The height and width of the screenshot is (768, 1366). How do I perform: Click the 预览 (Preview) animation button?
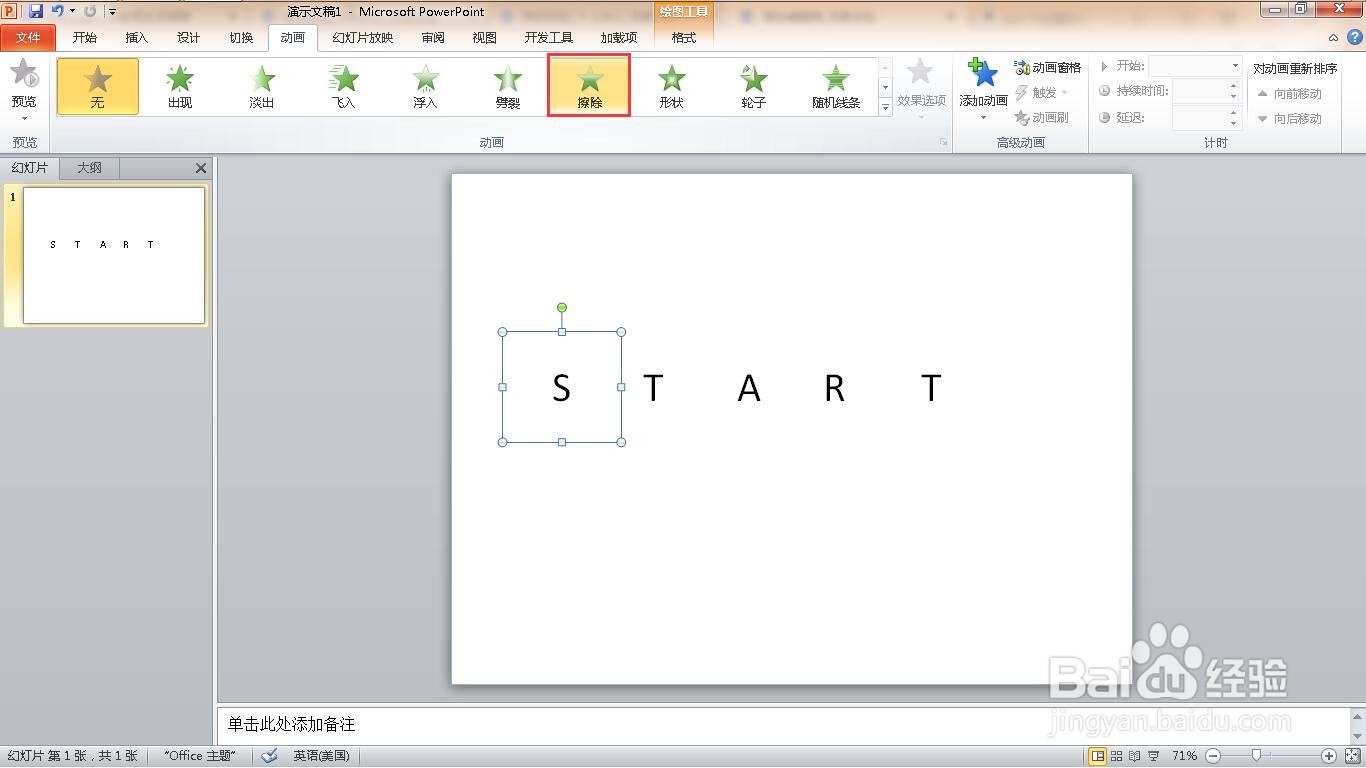pyautogui.click(x=24, y=90)
